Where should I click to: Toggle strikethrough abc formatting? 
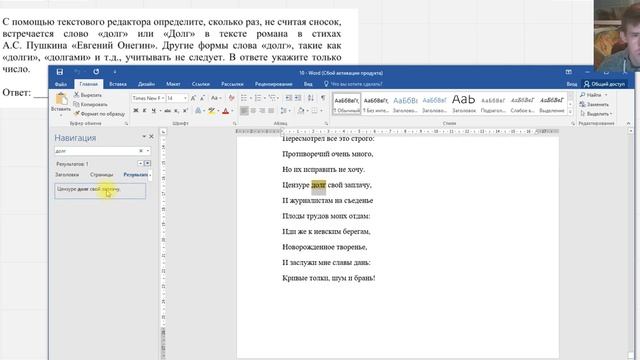point(167,111)
